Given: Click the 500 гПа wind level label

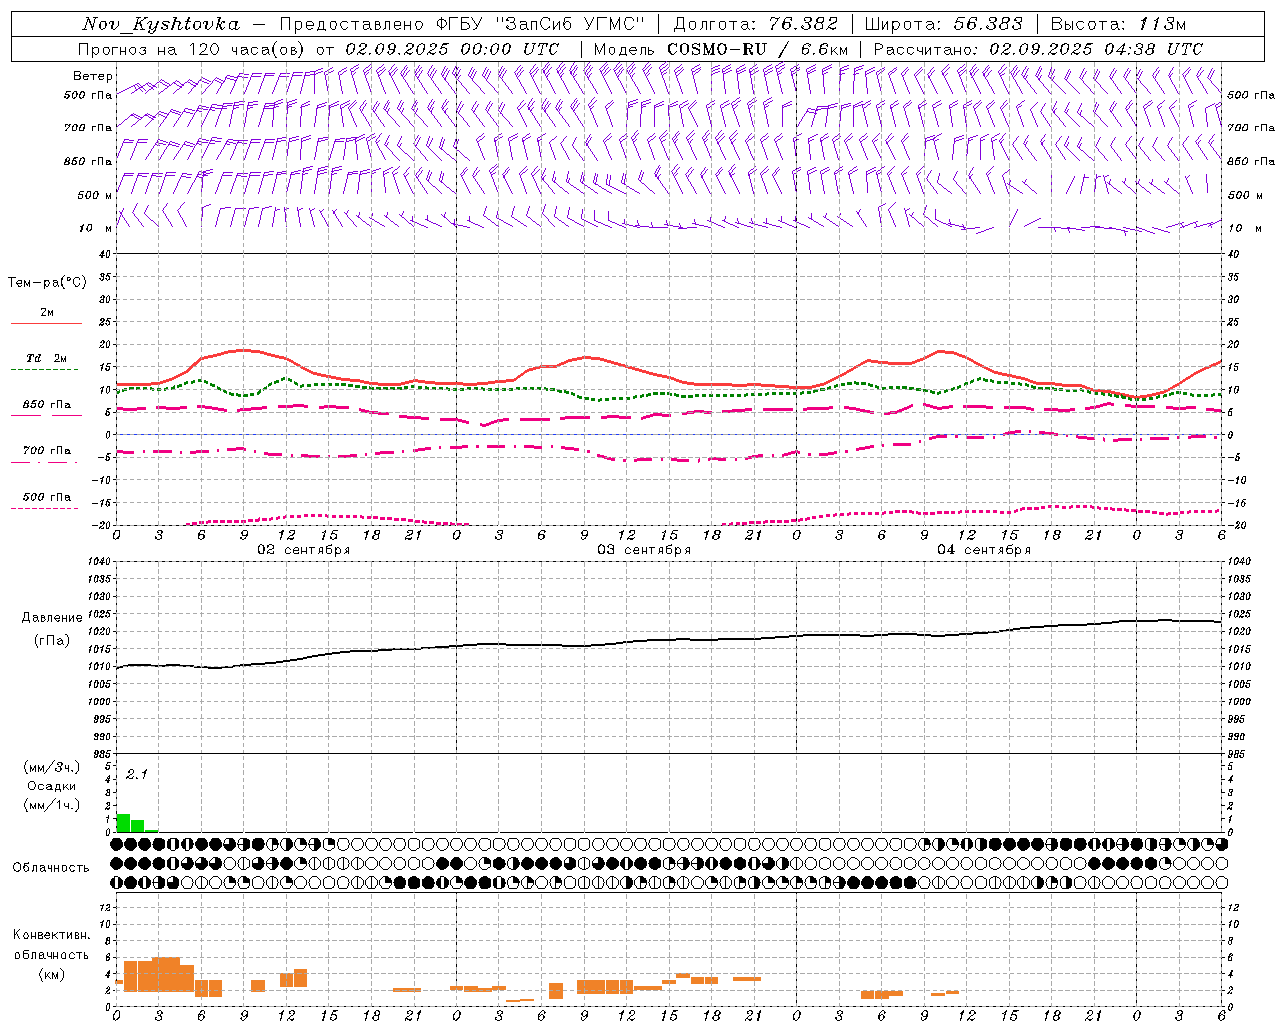Looking at the screenshot, I should pyautogui.click(x=88, y=95).
